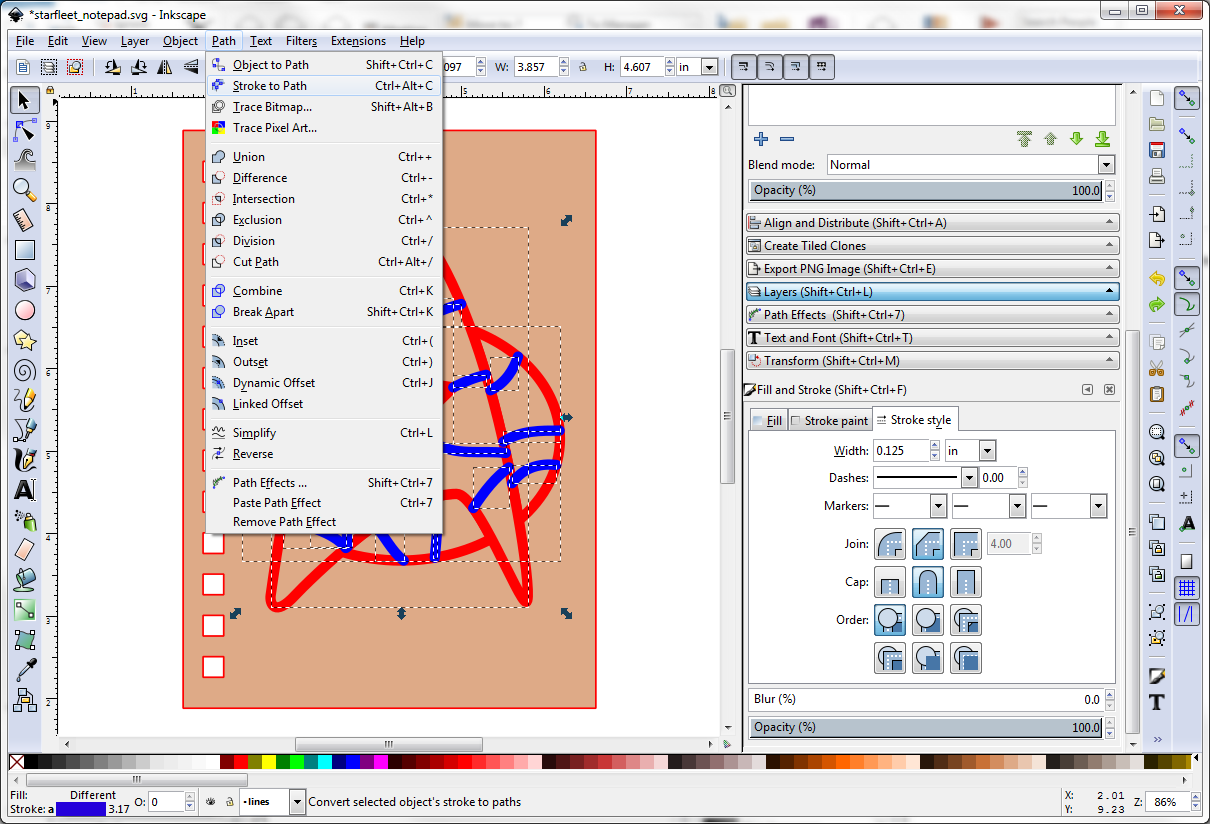This screenshot has height=824, width=1210.
Task: Expand the Transform panel
Action: point(932,361)
